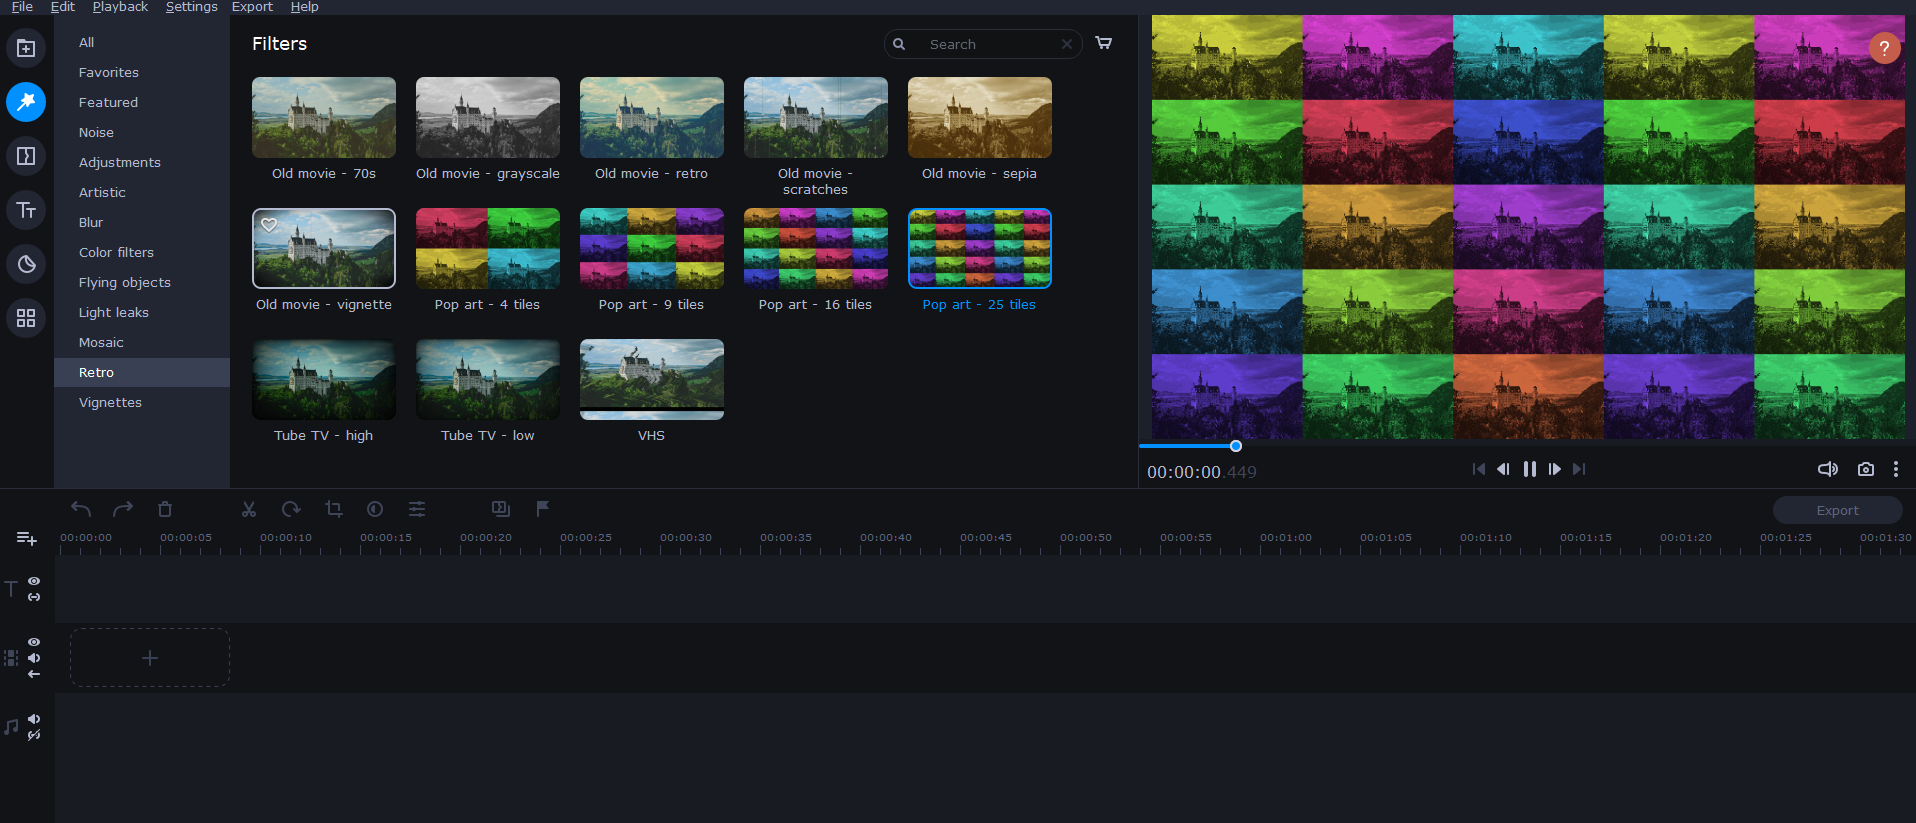Viewport: 1916px width, 823px height.
Task: Mute the audio track
Action: [x=34, y=719]
